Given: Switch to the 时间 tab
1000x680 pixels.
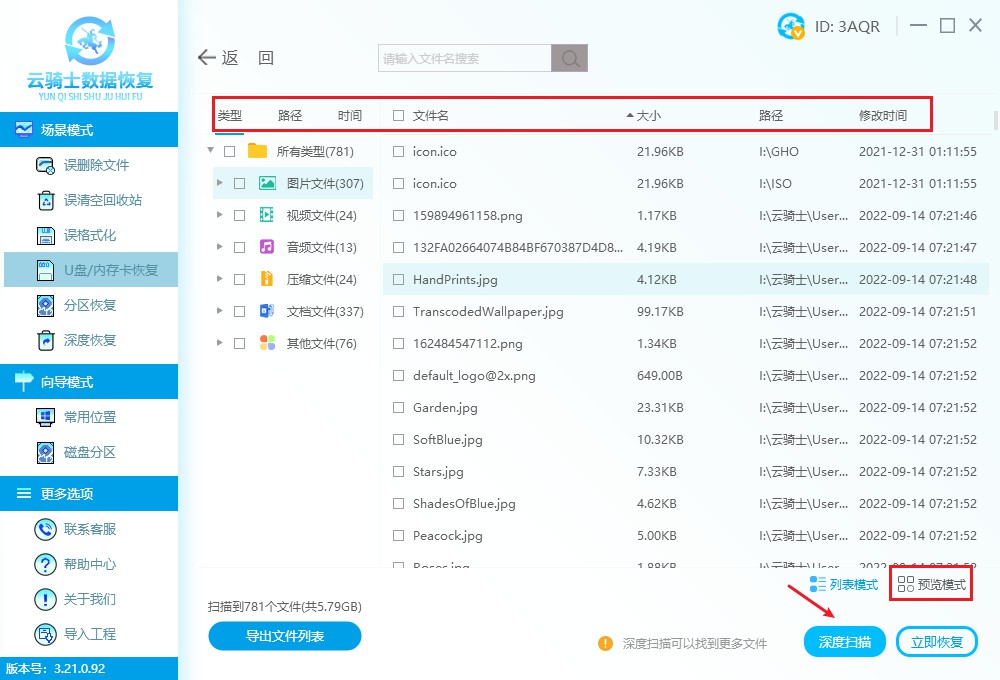Looking at the screenshot, I should tap(350, 115).
